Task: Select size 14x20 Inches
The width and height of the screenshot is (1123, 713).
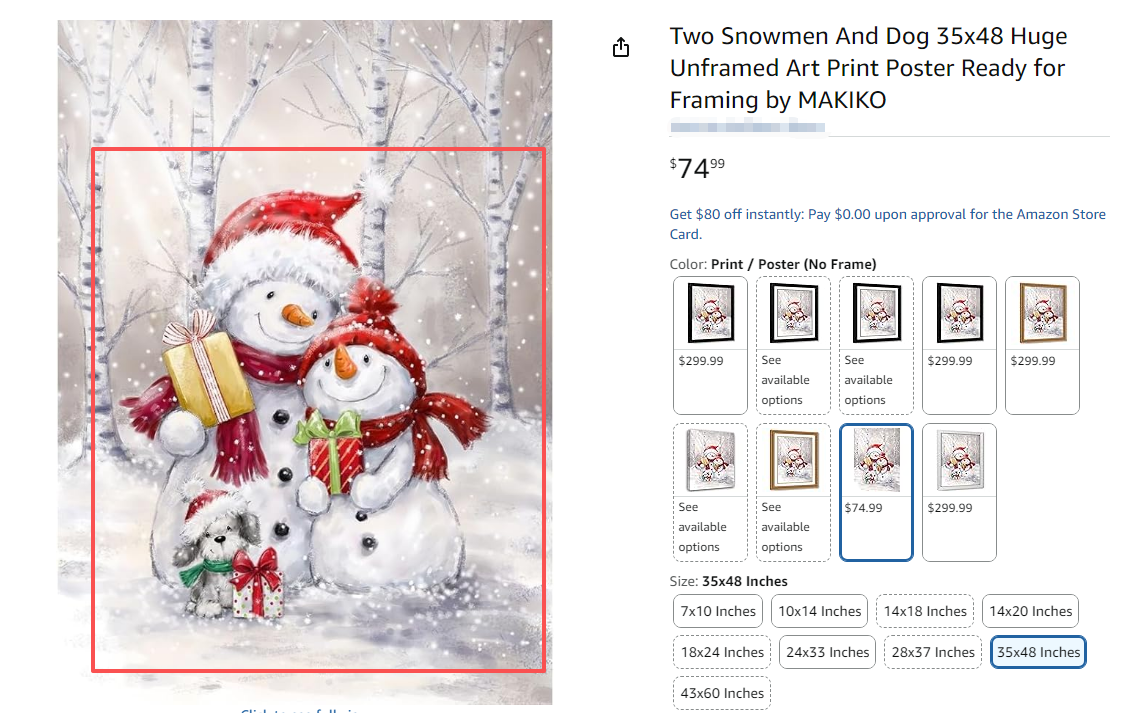Action: (1031, 611)
